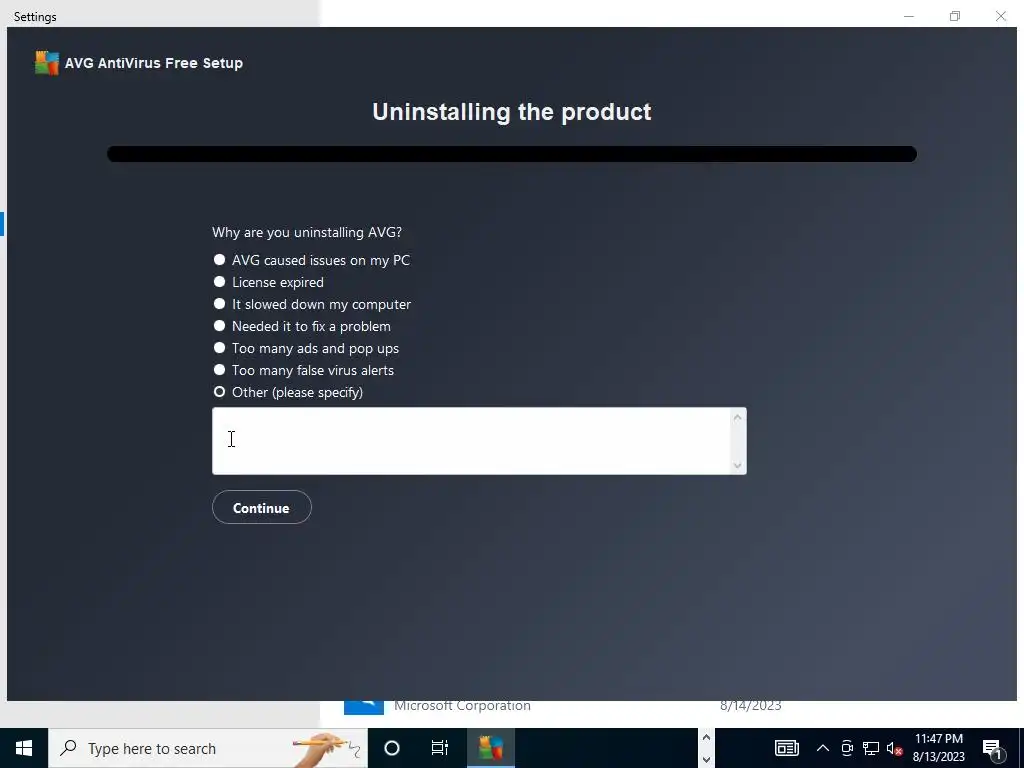
Task: Open News and interests widget icon
Action: click(787, 748)
